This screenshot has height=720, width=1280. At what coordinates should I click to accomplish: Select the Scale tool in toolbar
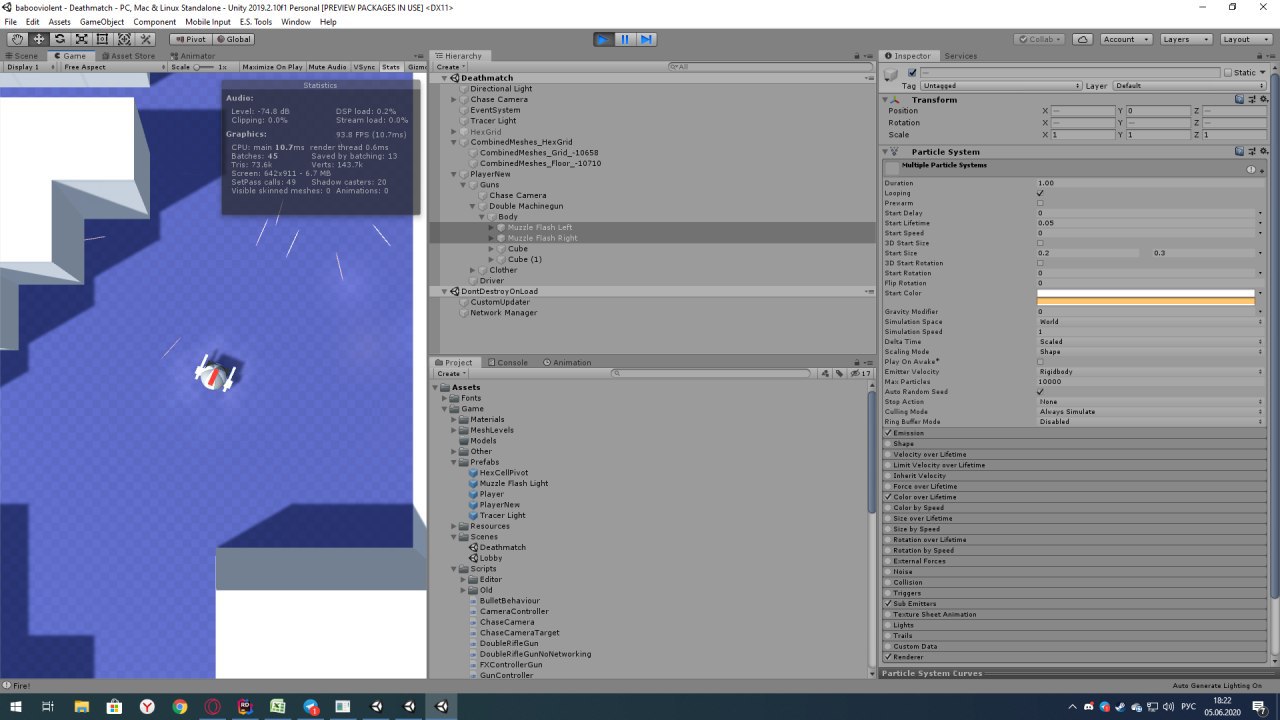(x=81, y=39)
